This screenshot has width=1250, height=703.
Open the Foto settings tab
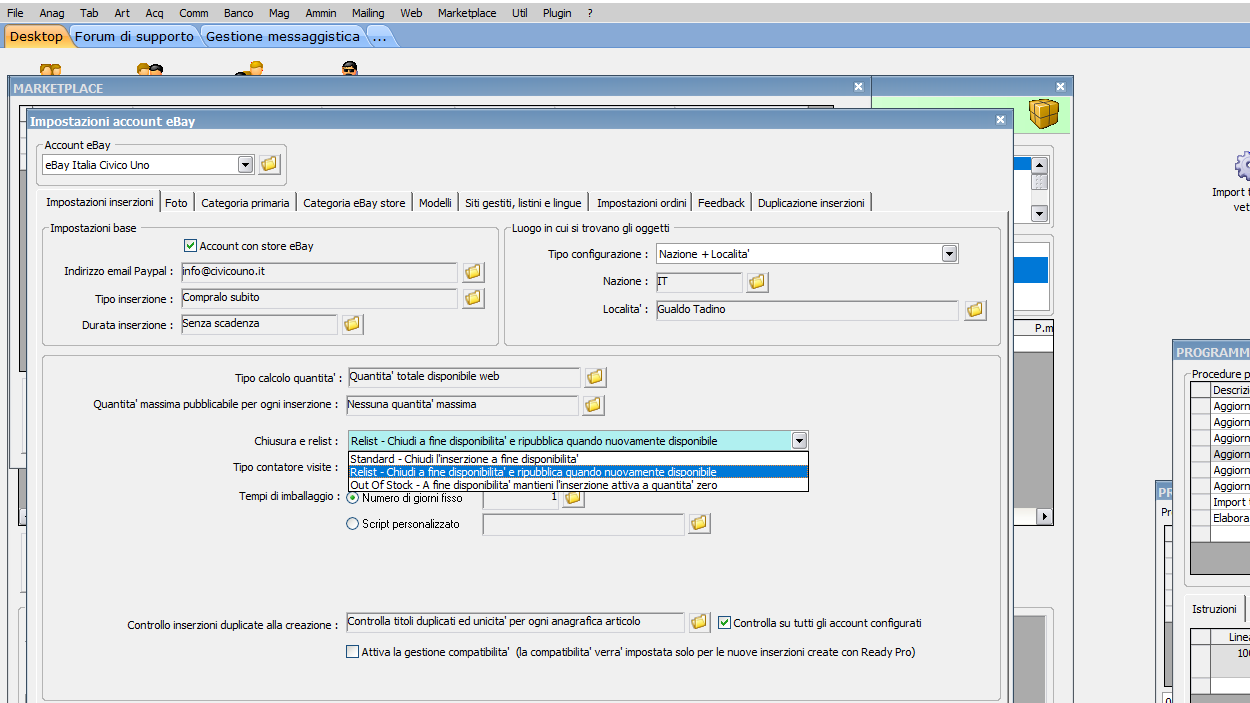[176, 203]
